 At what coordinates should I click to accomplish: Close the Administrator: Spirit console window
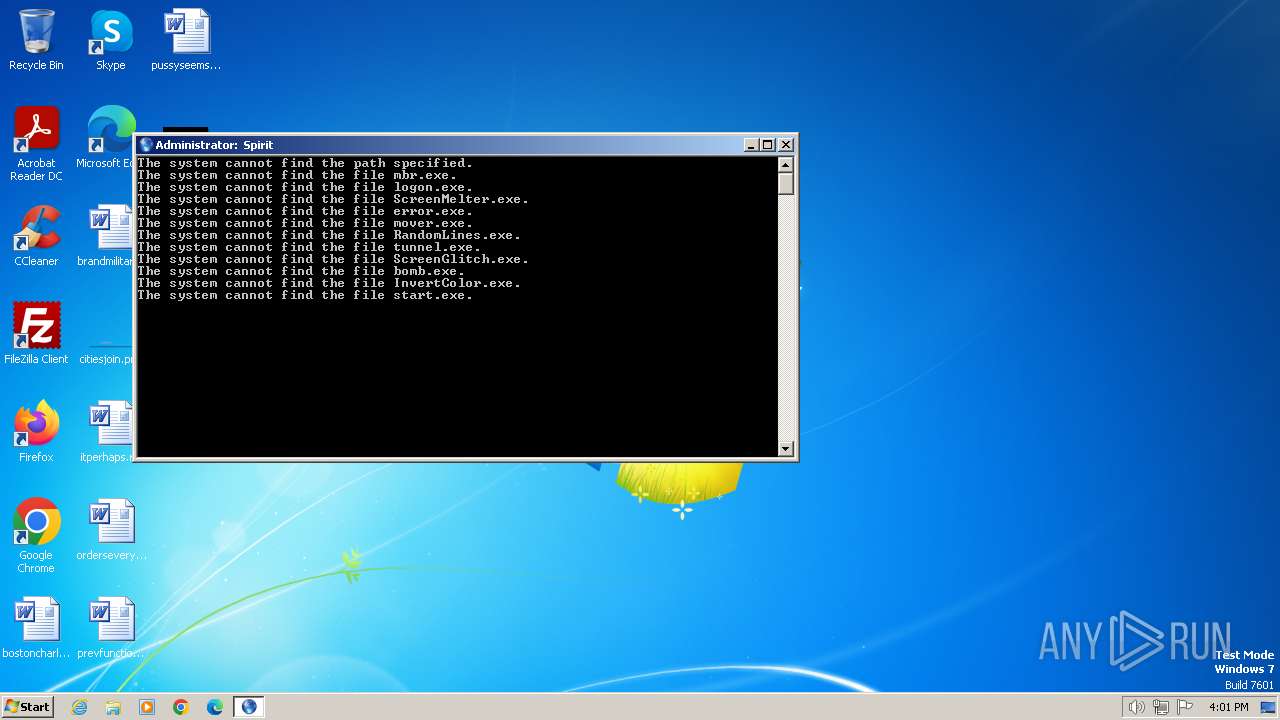pyautogui.click(x=786, y=145)
